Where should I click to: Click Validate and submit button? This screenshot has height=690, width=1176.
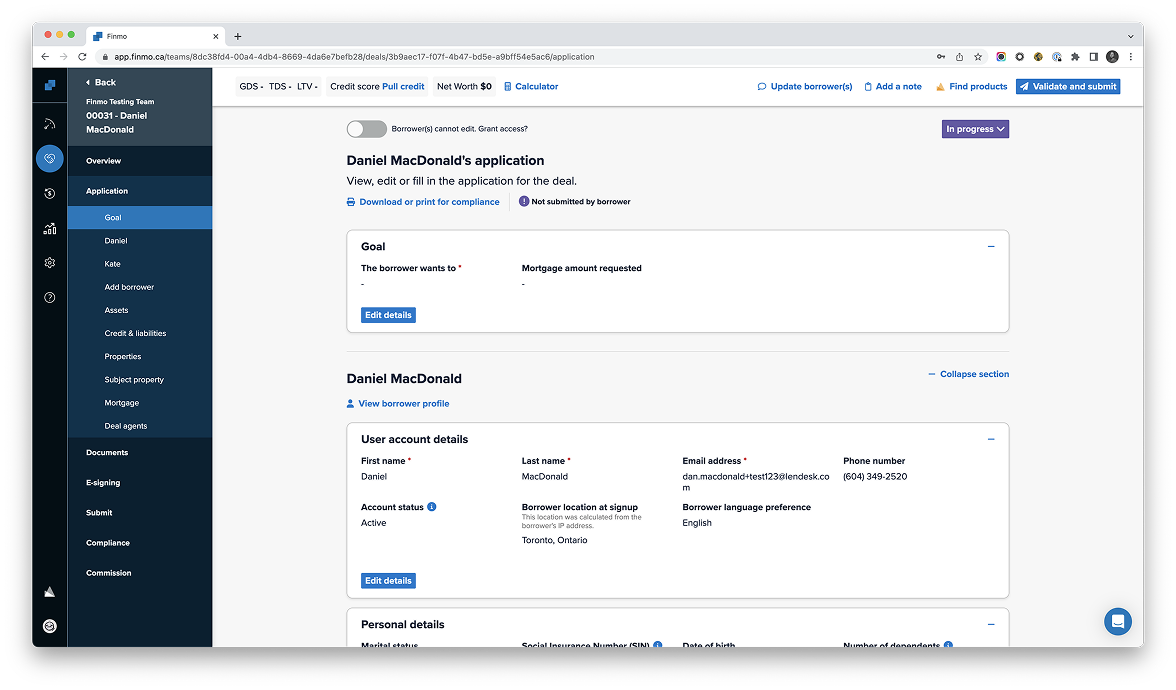pos(1068,87)
